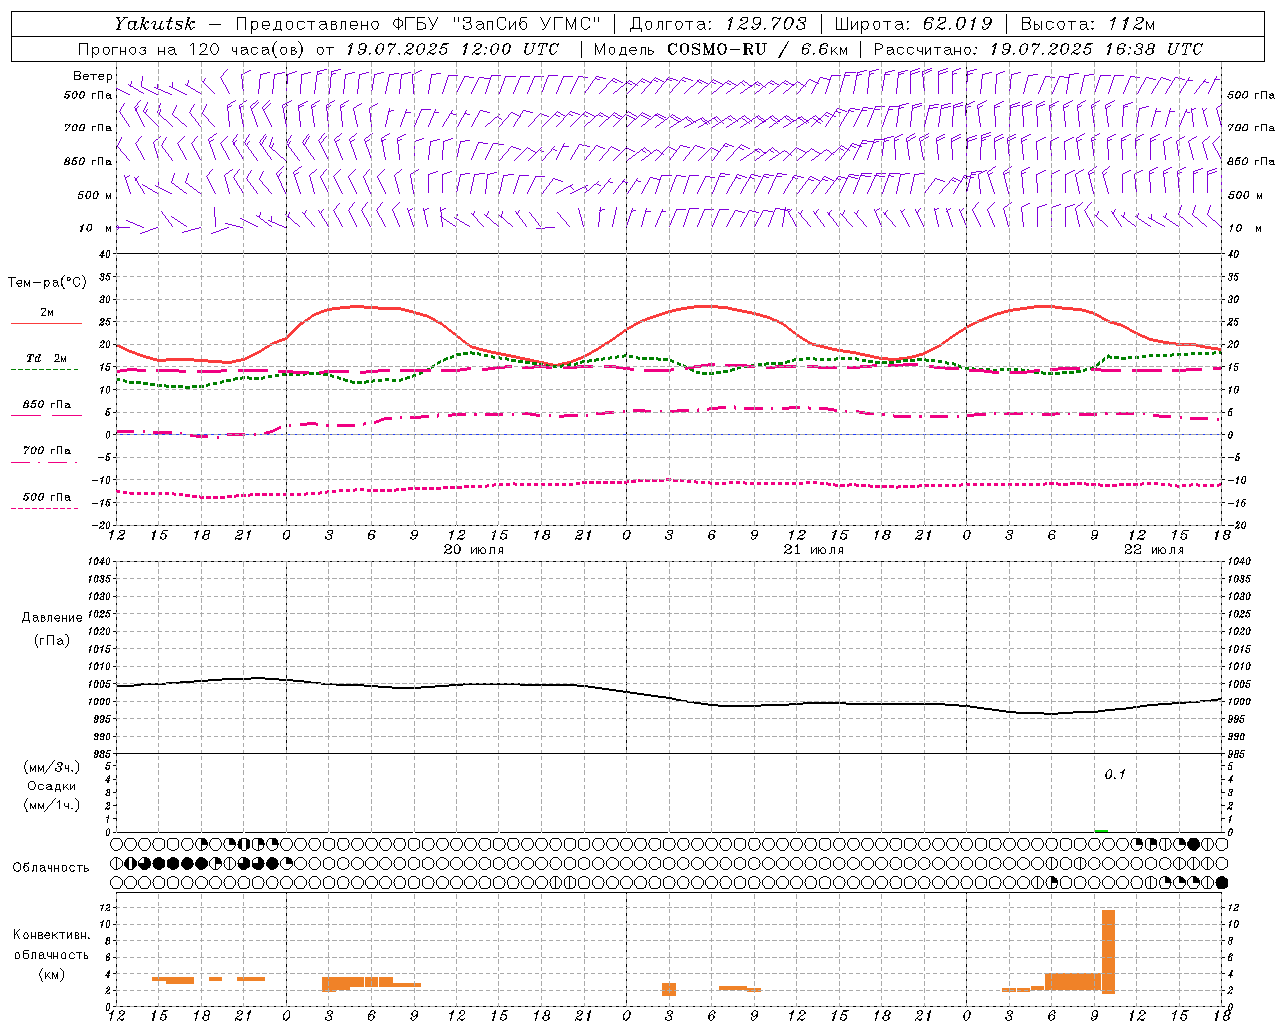Click the "0.1" precipitation amount value
The height and width of the screenshot is (1024, 1280).
(x=1115, y=774)
